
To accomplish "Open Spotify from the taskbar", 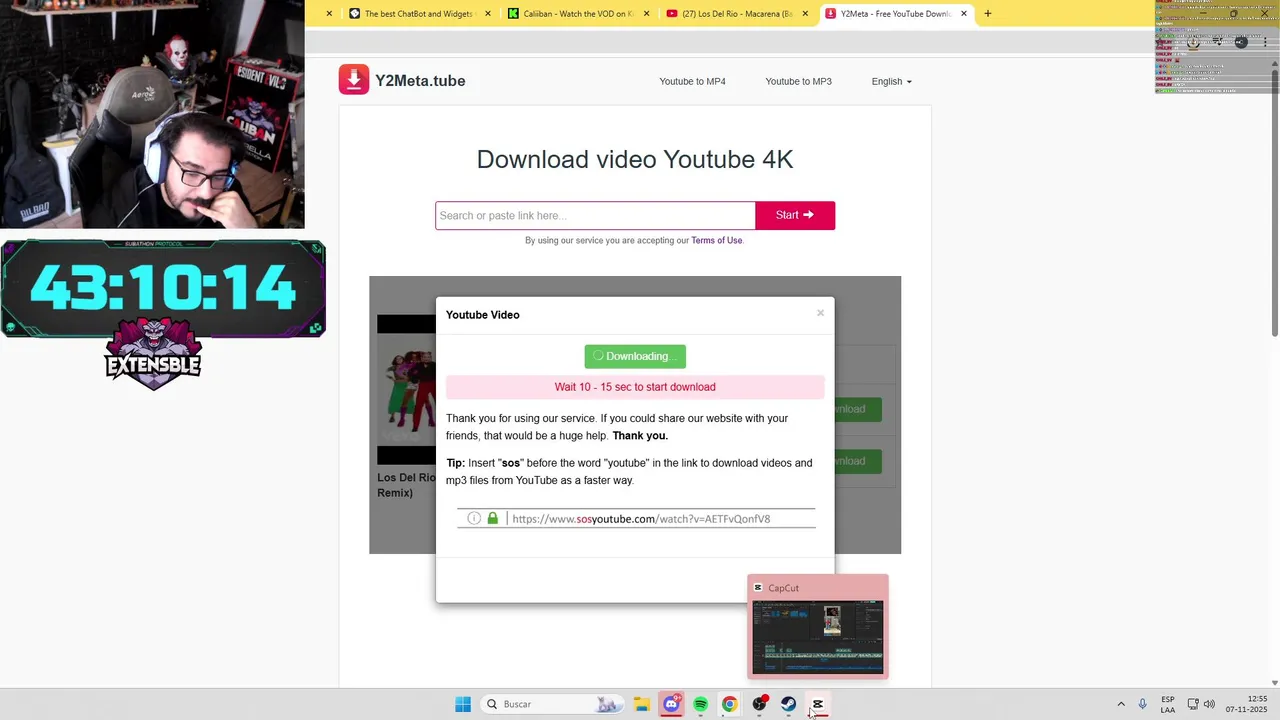I will [700, 704].
